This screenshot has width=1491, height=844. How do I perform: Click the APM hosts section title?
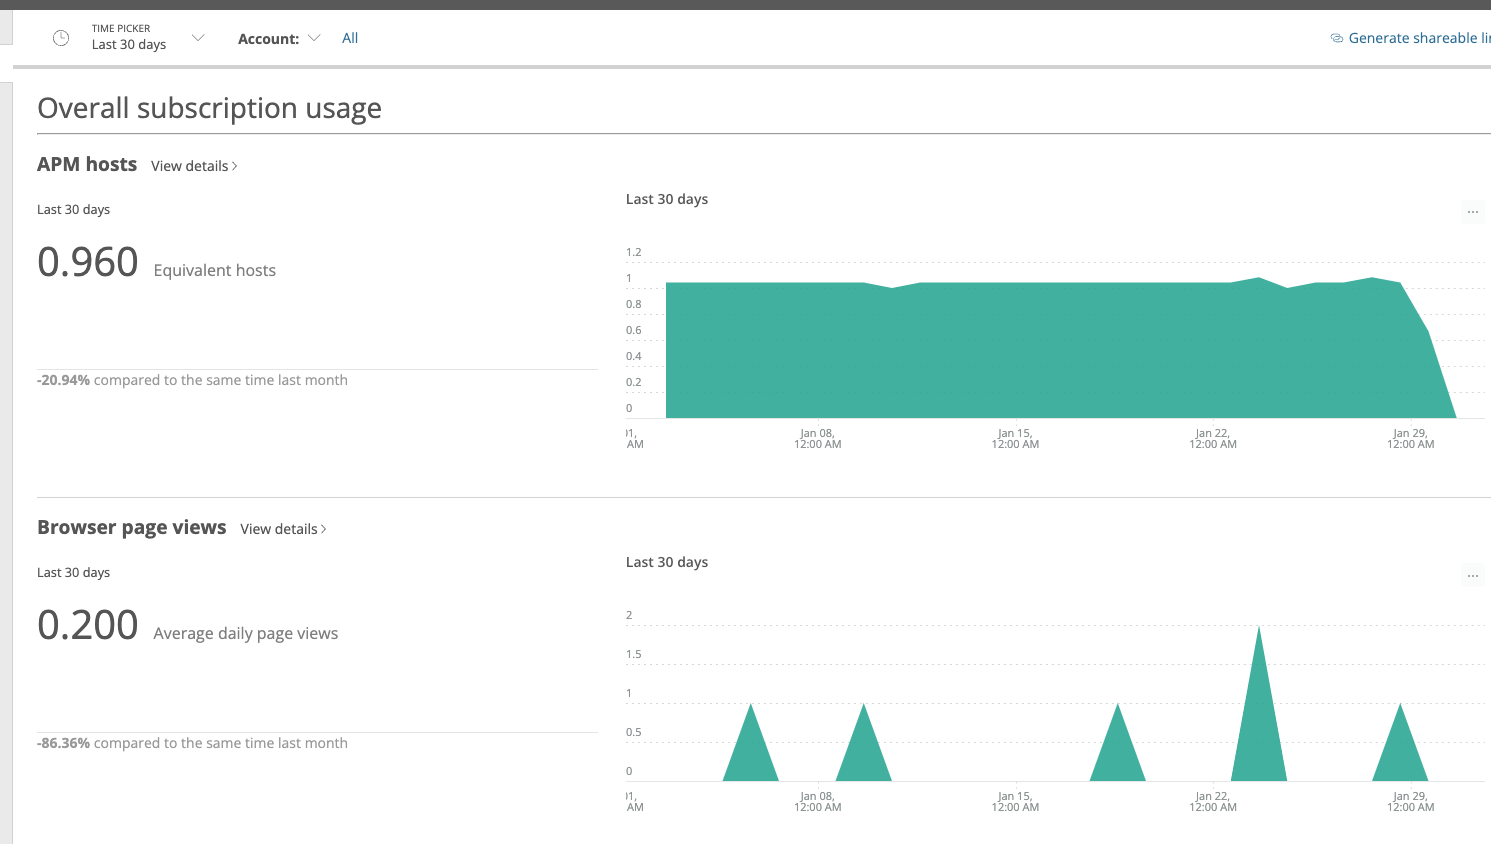87,164
